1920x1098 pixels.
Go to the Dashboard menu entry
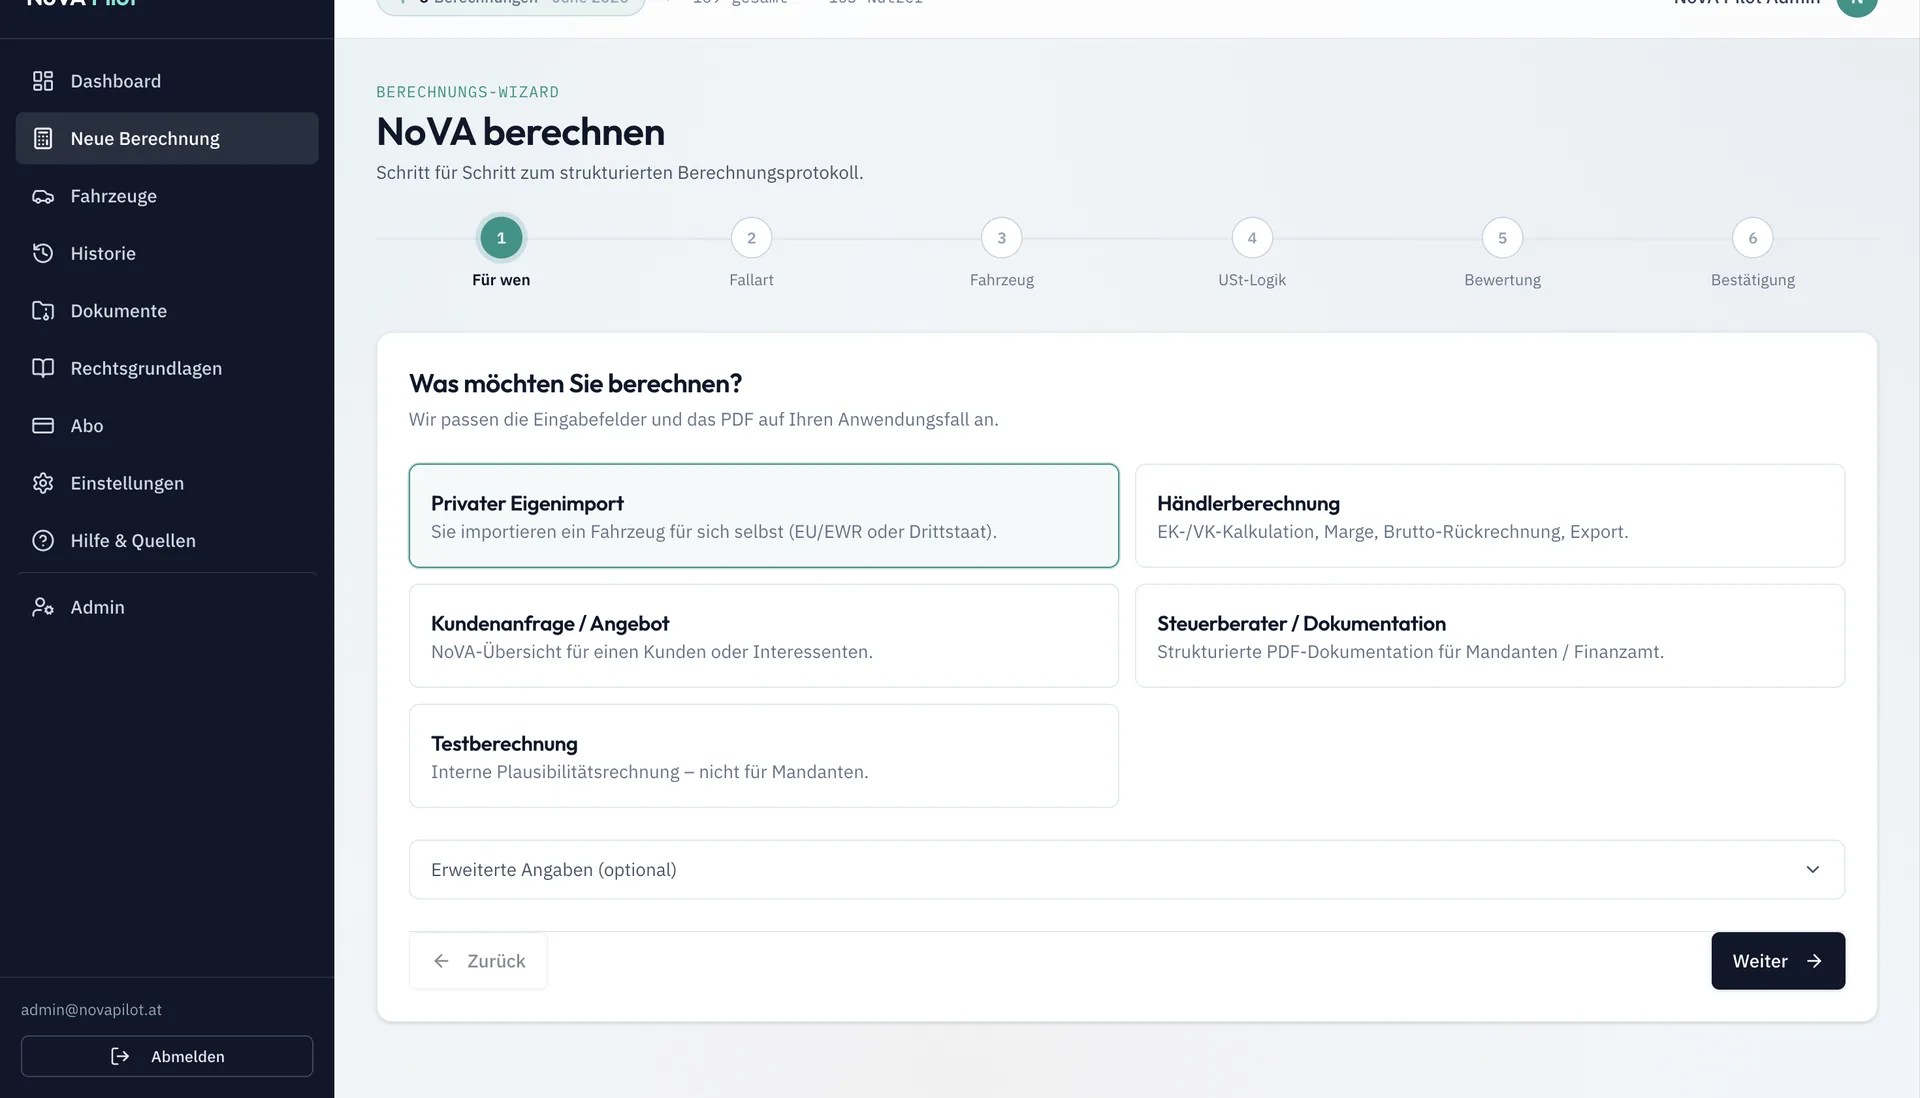(x=167, y=81)
